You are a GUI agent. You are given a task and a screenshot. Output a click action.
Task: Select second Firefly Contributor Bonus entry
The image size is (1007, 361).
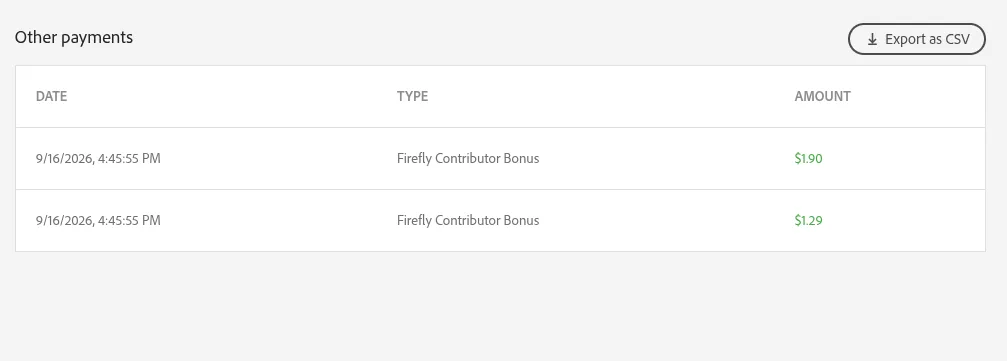click(468, 220)
